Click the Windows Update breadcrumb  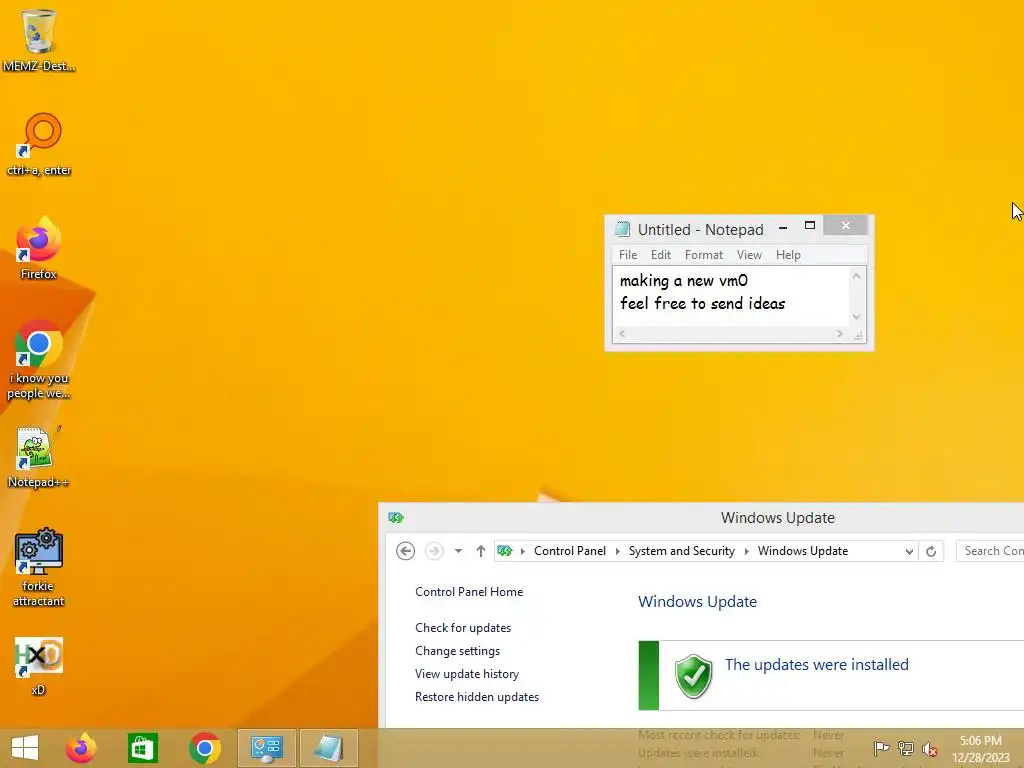[x=803, y=551]
